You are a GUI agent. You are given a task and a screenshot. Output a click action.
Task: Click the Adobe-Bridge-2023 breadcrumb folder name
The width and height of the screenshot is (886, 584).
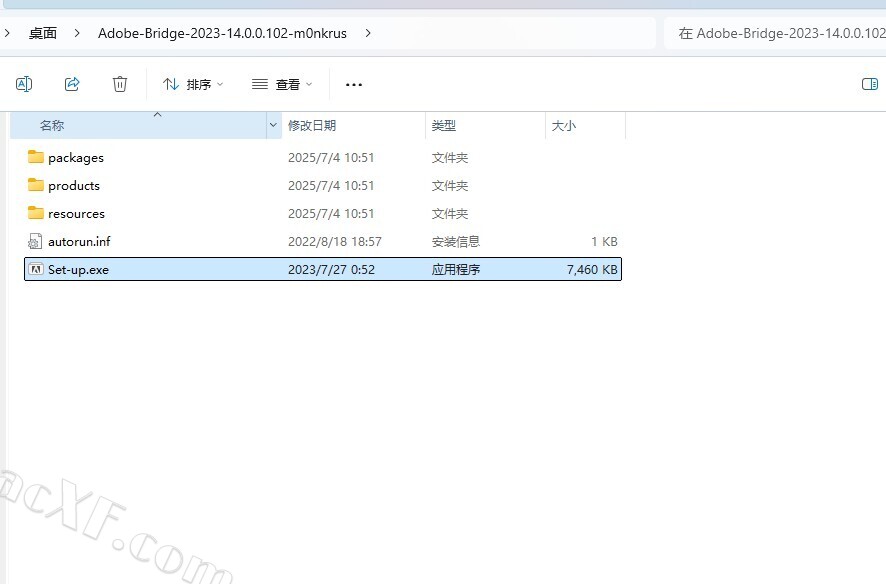(222, 33)
